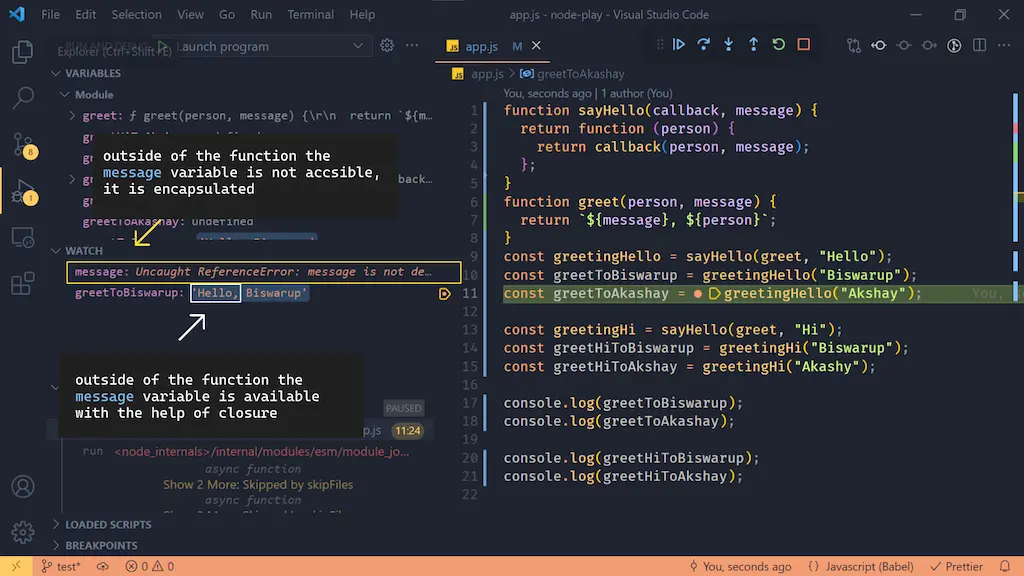This screenshot has width=1024, height=576.
Task: Open launch.json via gear icon
Action: tap(387, 46)
